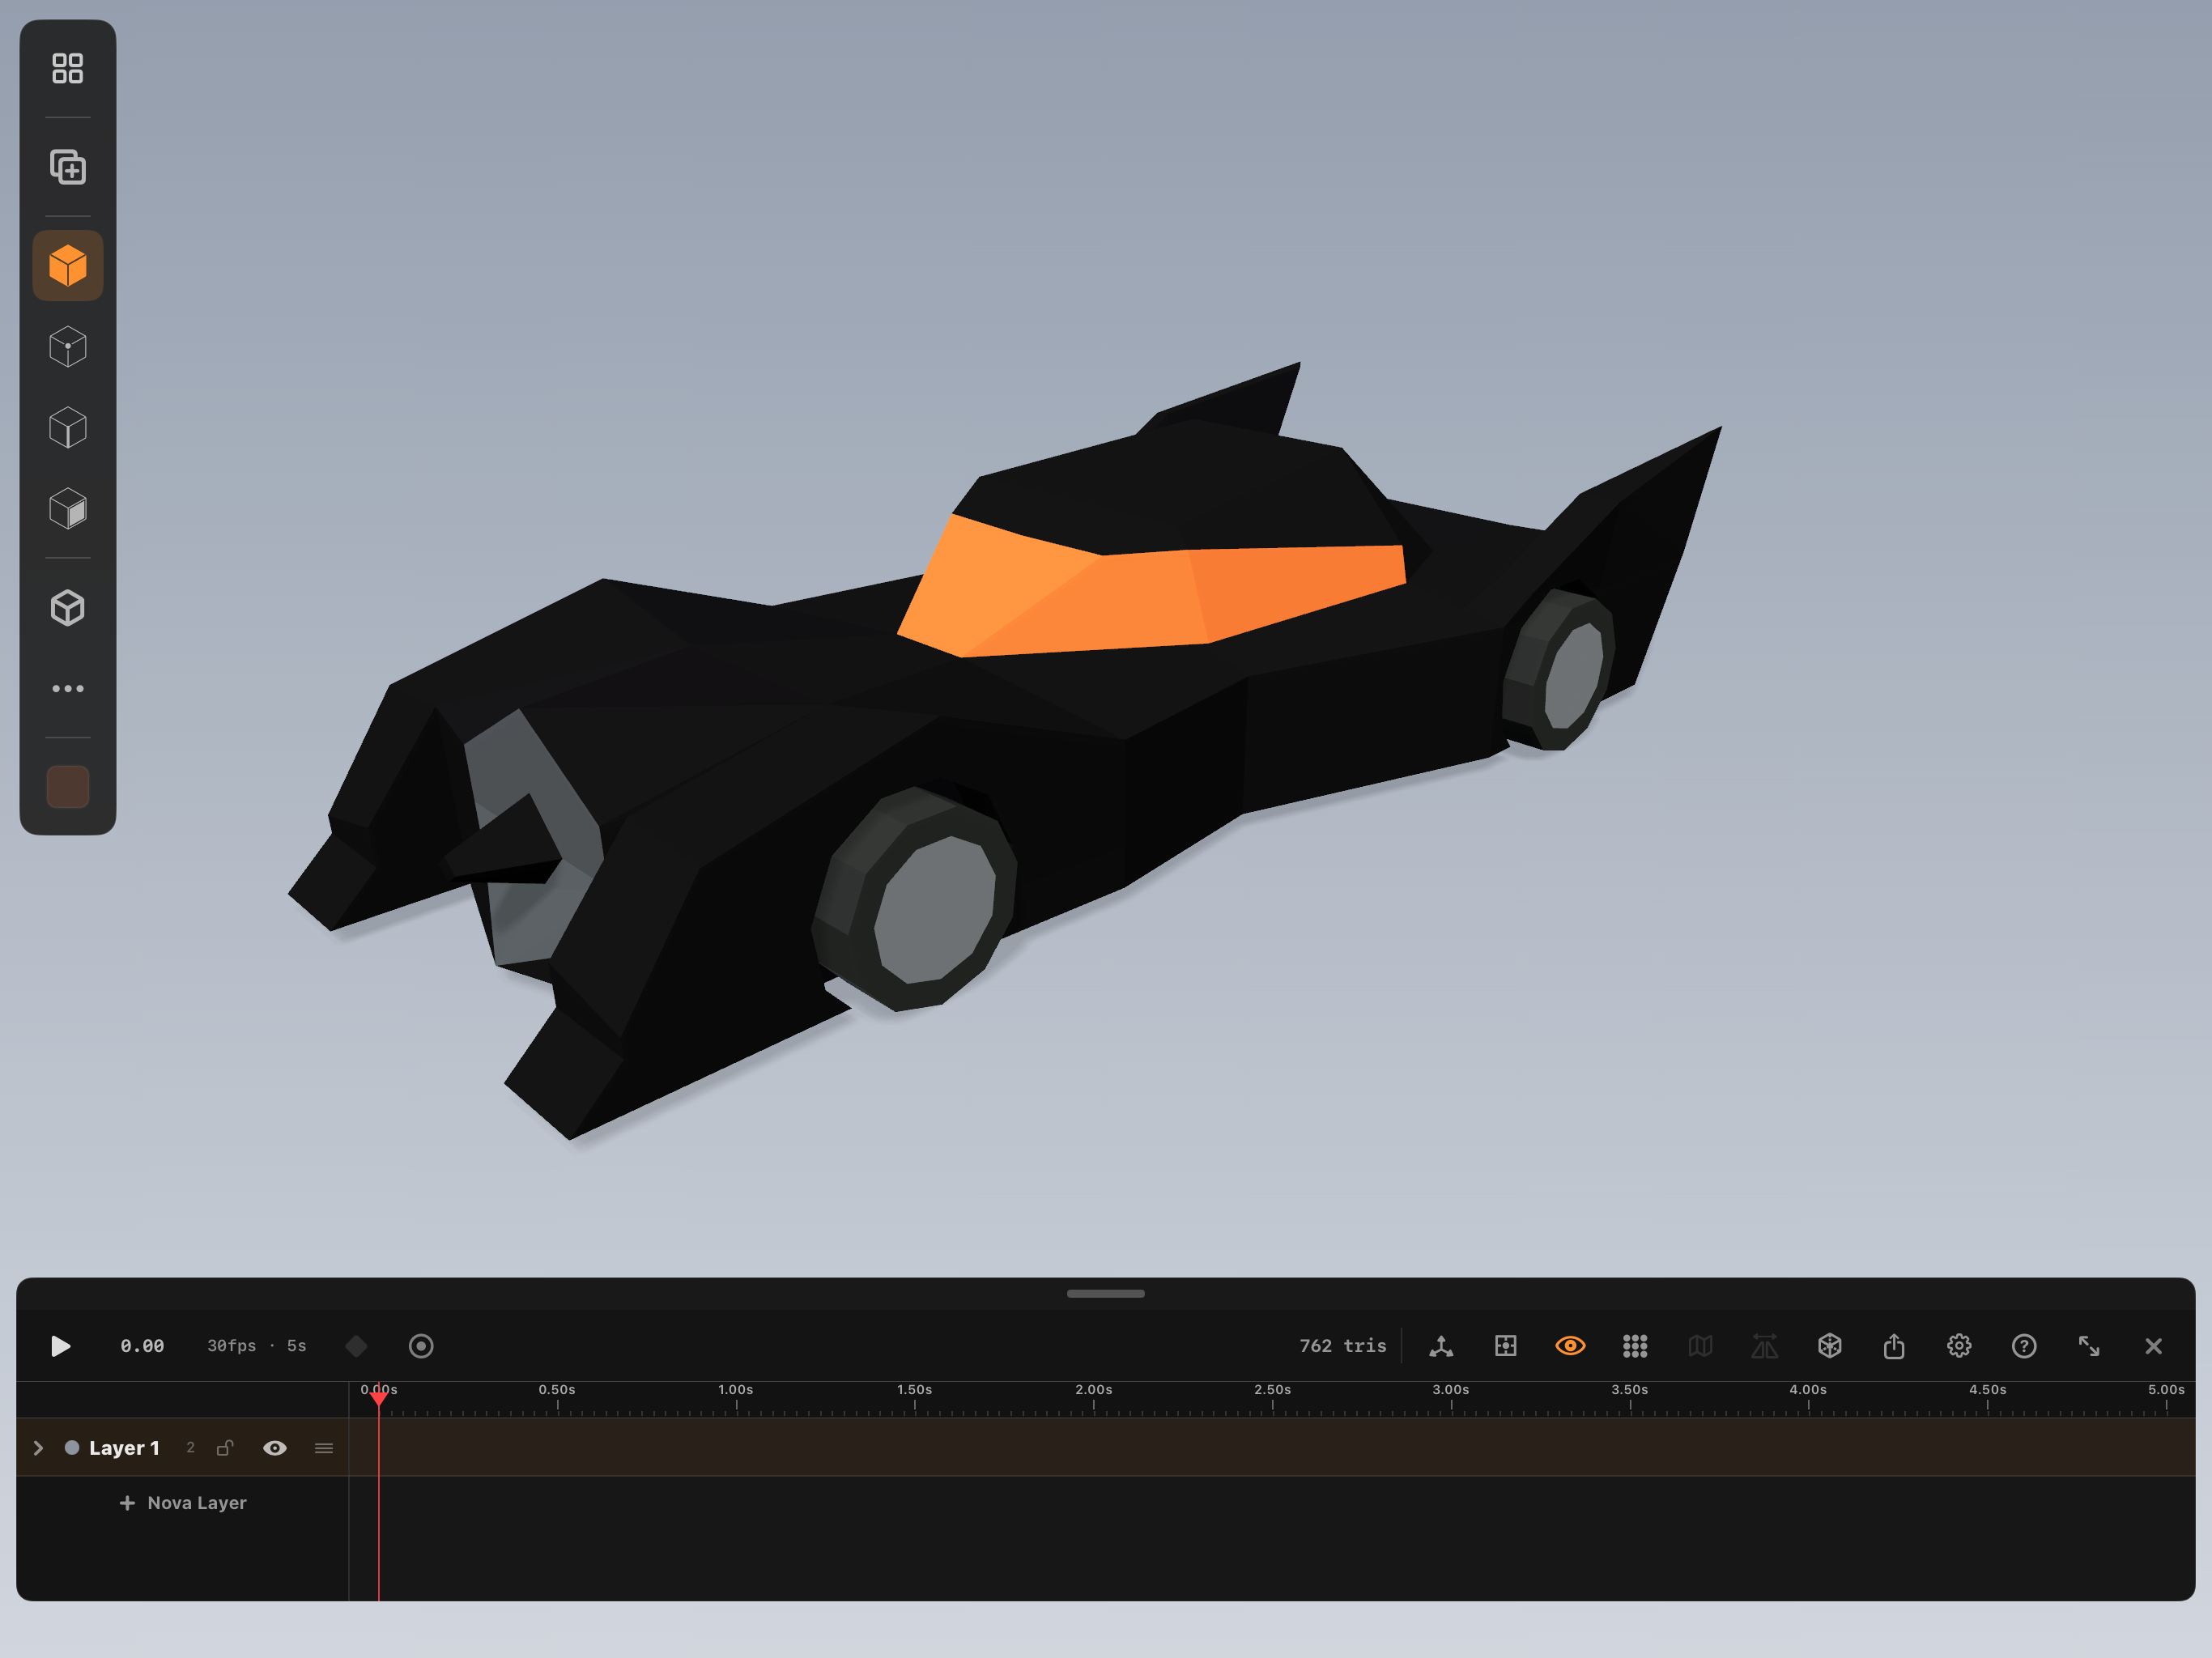The image size is (2212, 1658).
Task: Open the three-dots more tools menu
Action: point(68,688)
